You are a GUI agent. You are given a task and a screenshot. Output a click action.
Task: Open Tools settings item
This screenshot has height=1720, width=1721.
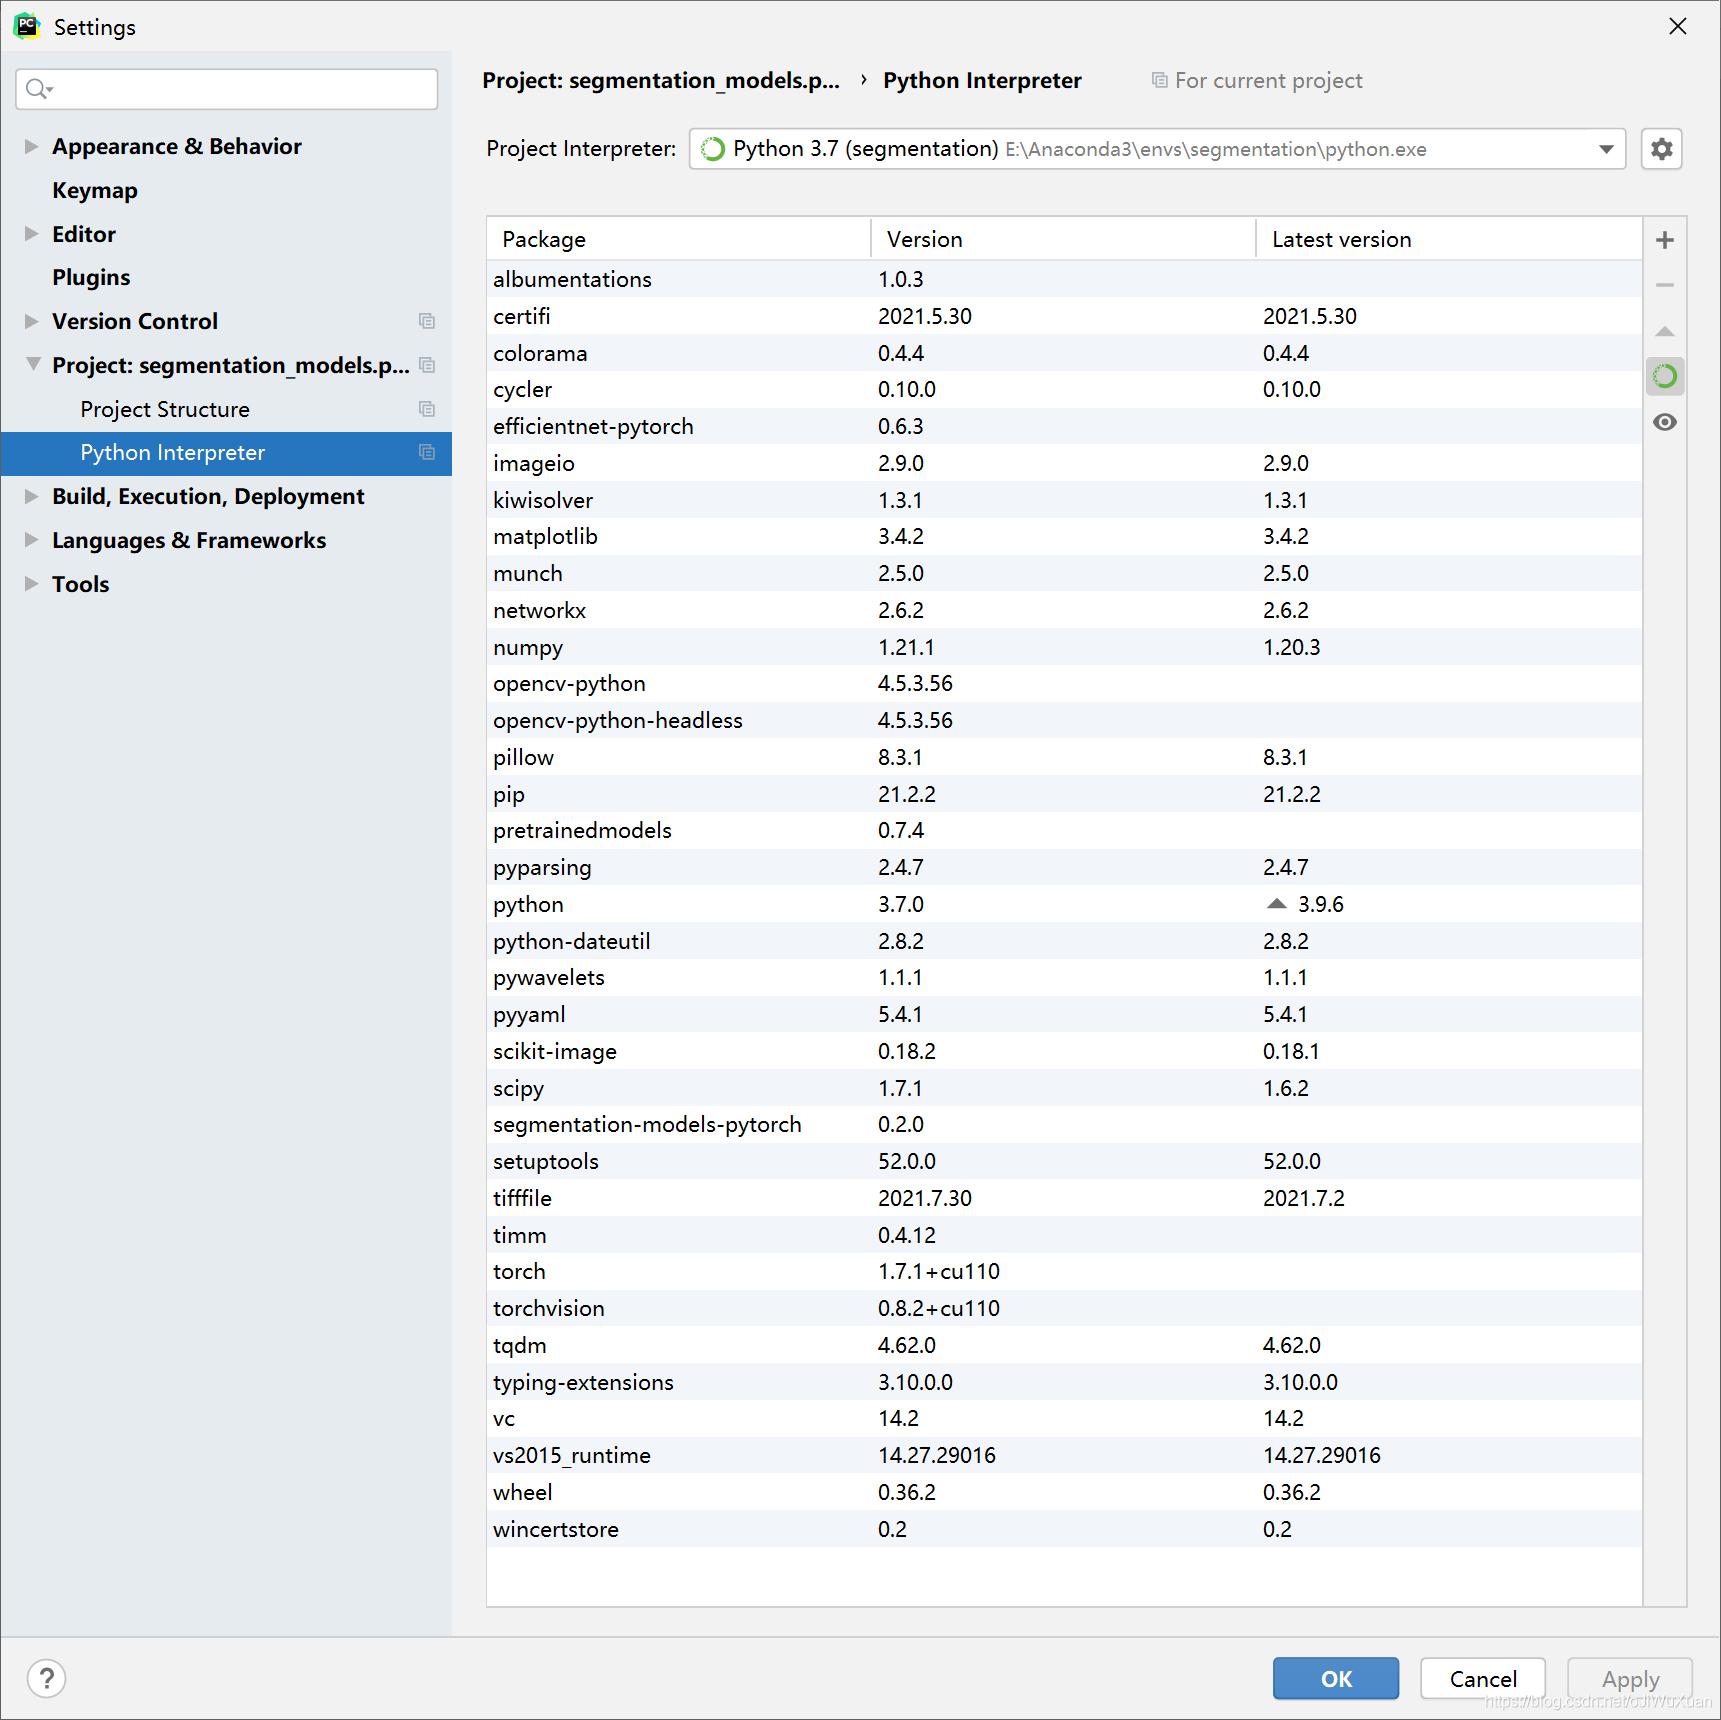81,584
